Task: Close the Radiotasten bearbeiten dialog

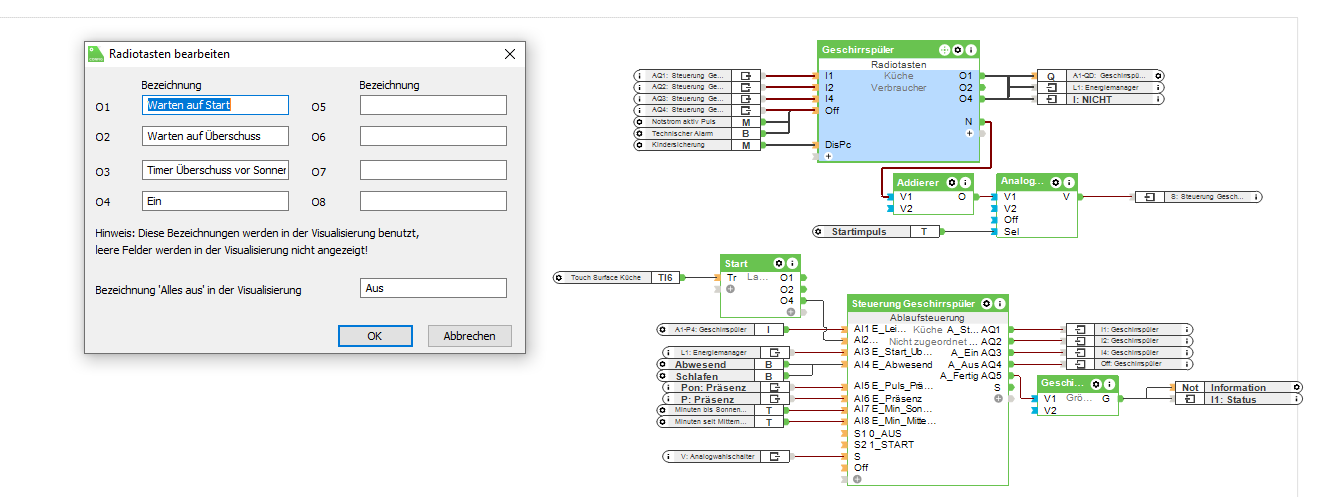Action: [510, 54]
